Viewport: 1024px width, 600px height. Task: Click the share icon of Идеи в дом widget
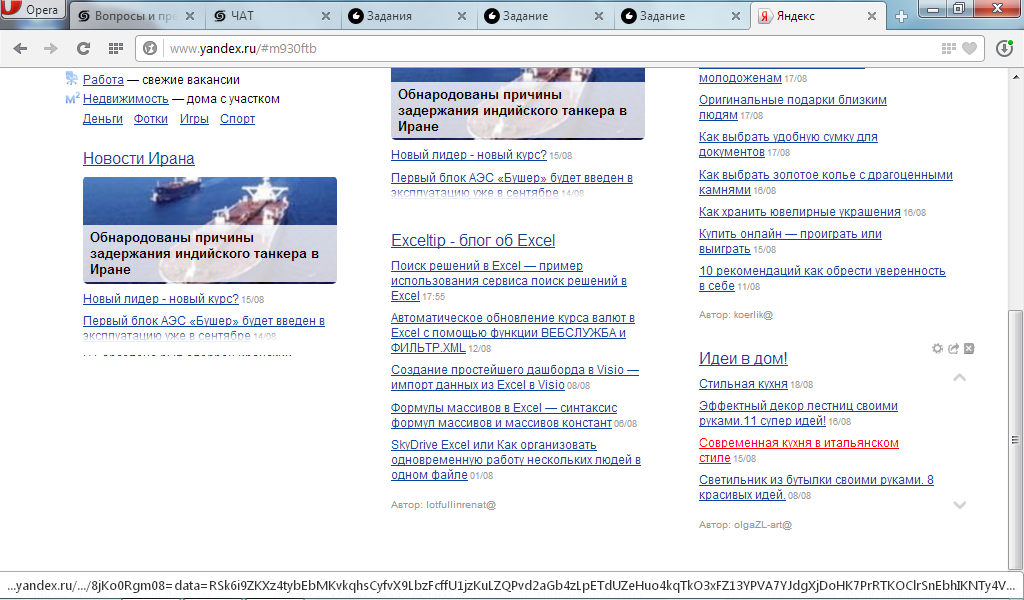coord(953,349)
